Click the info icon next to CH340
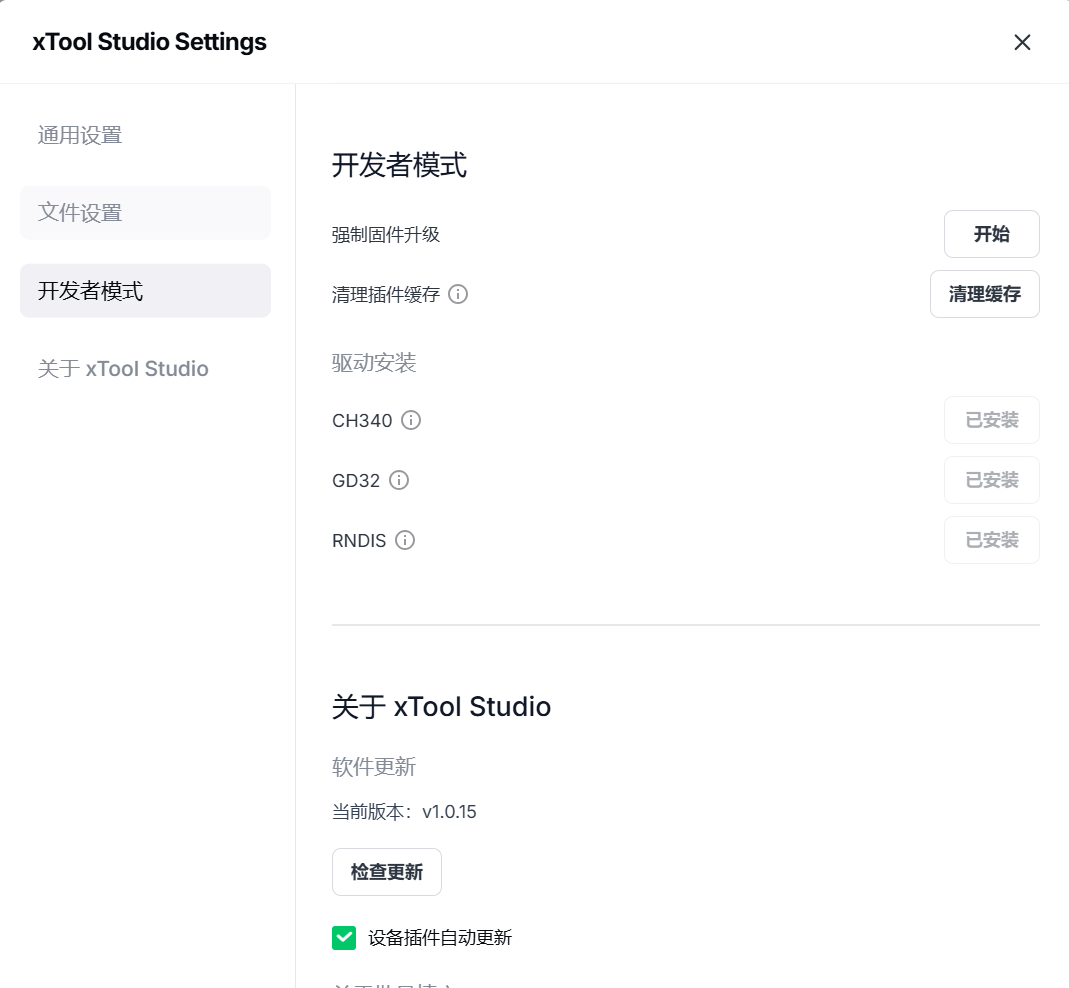Screen dimensions: 1069x988 tap(411, 420)
